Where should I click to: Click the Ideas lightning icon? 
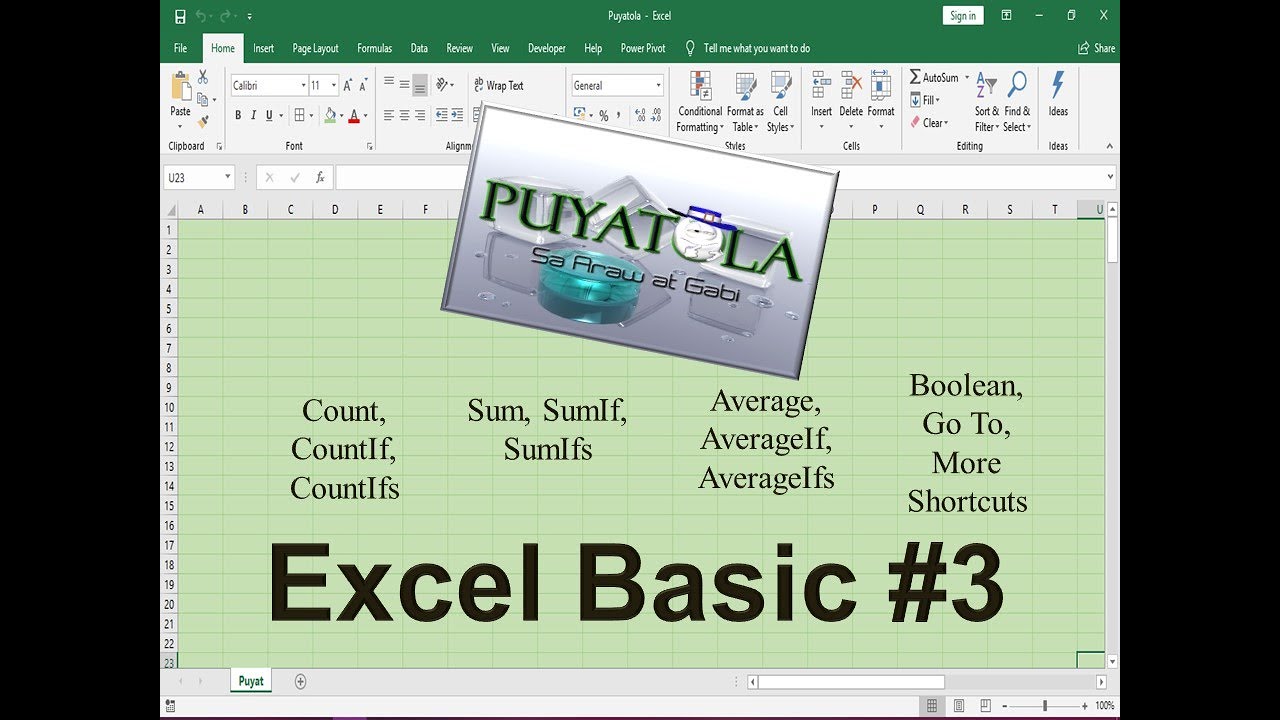(1058, 85)
